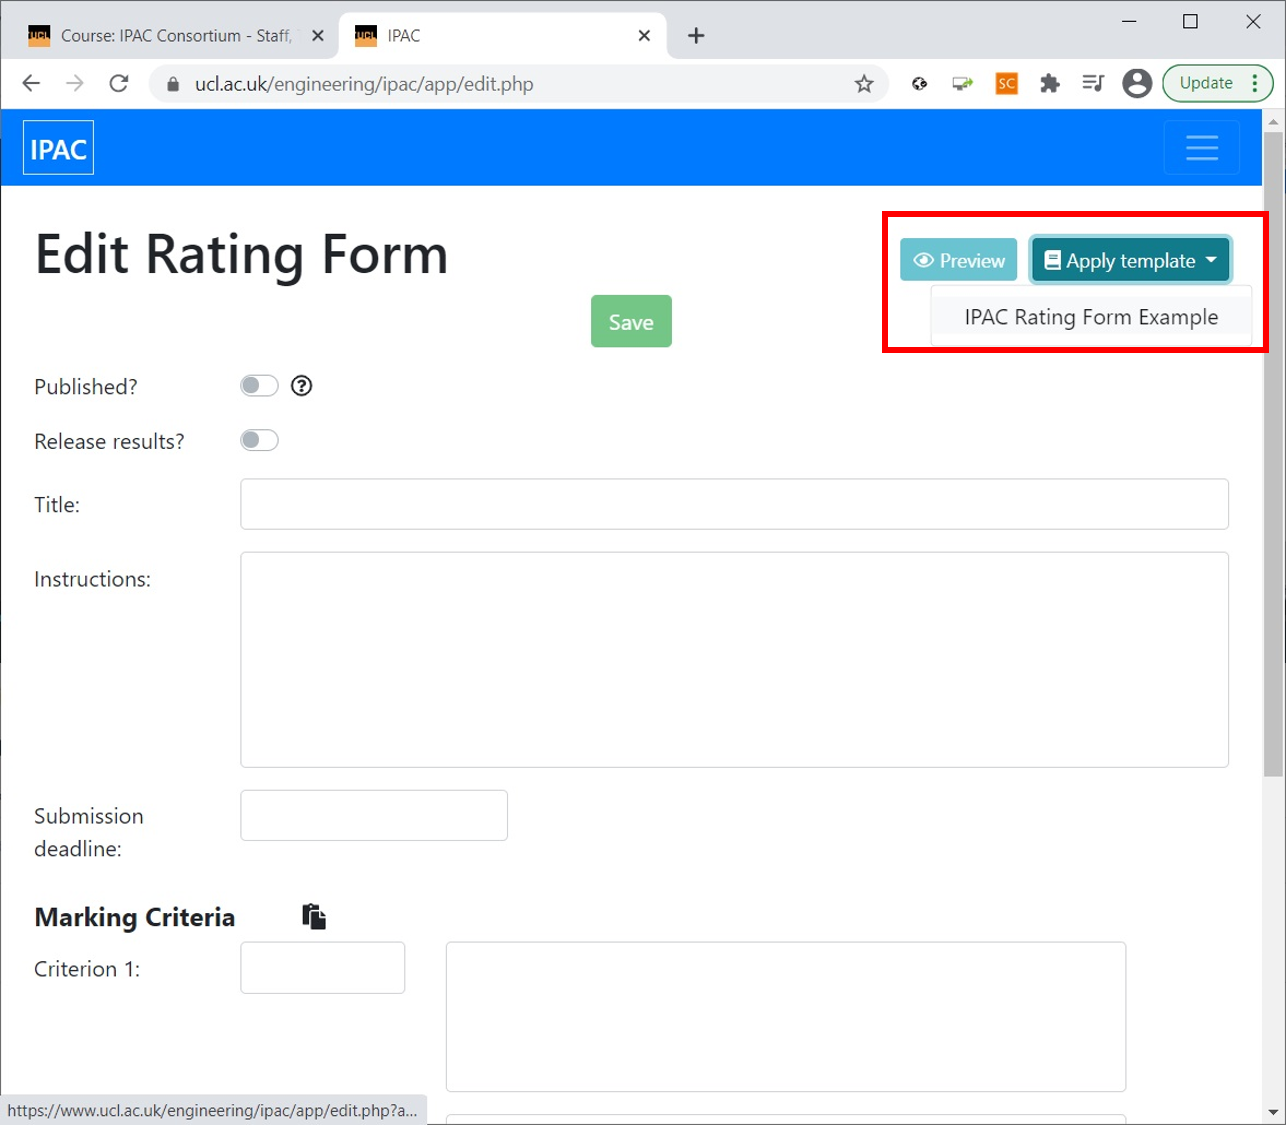
Task: Open the browser extensions puzzle icon
Action: click(x=1049, y=84)
